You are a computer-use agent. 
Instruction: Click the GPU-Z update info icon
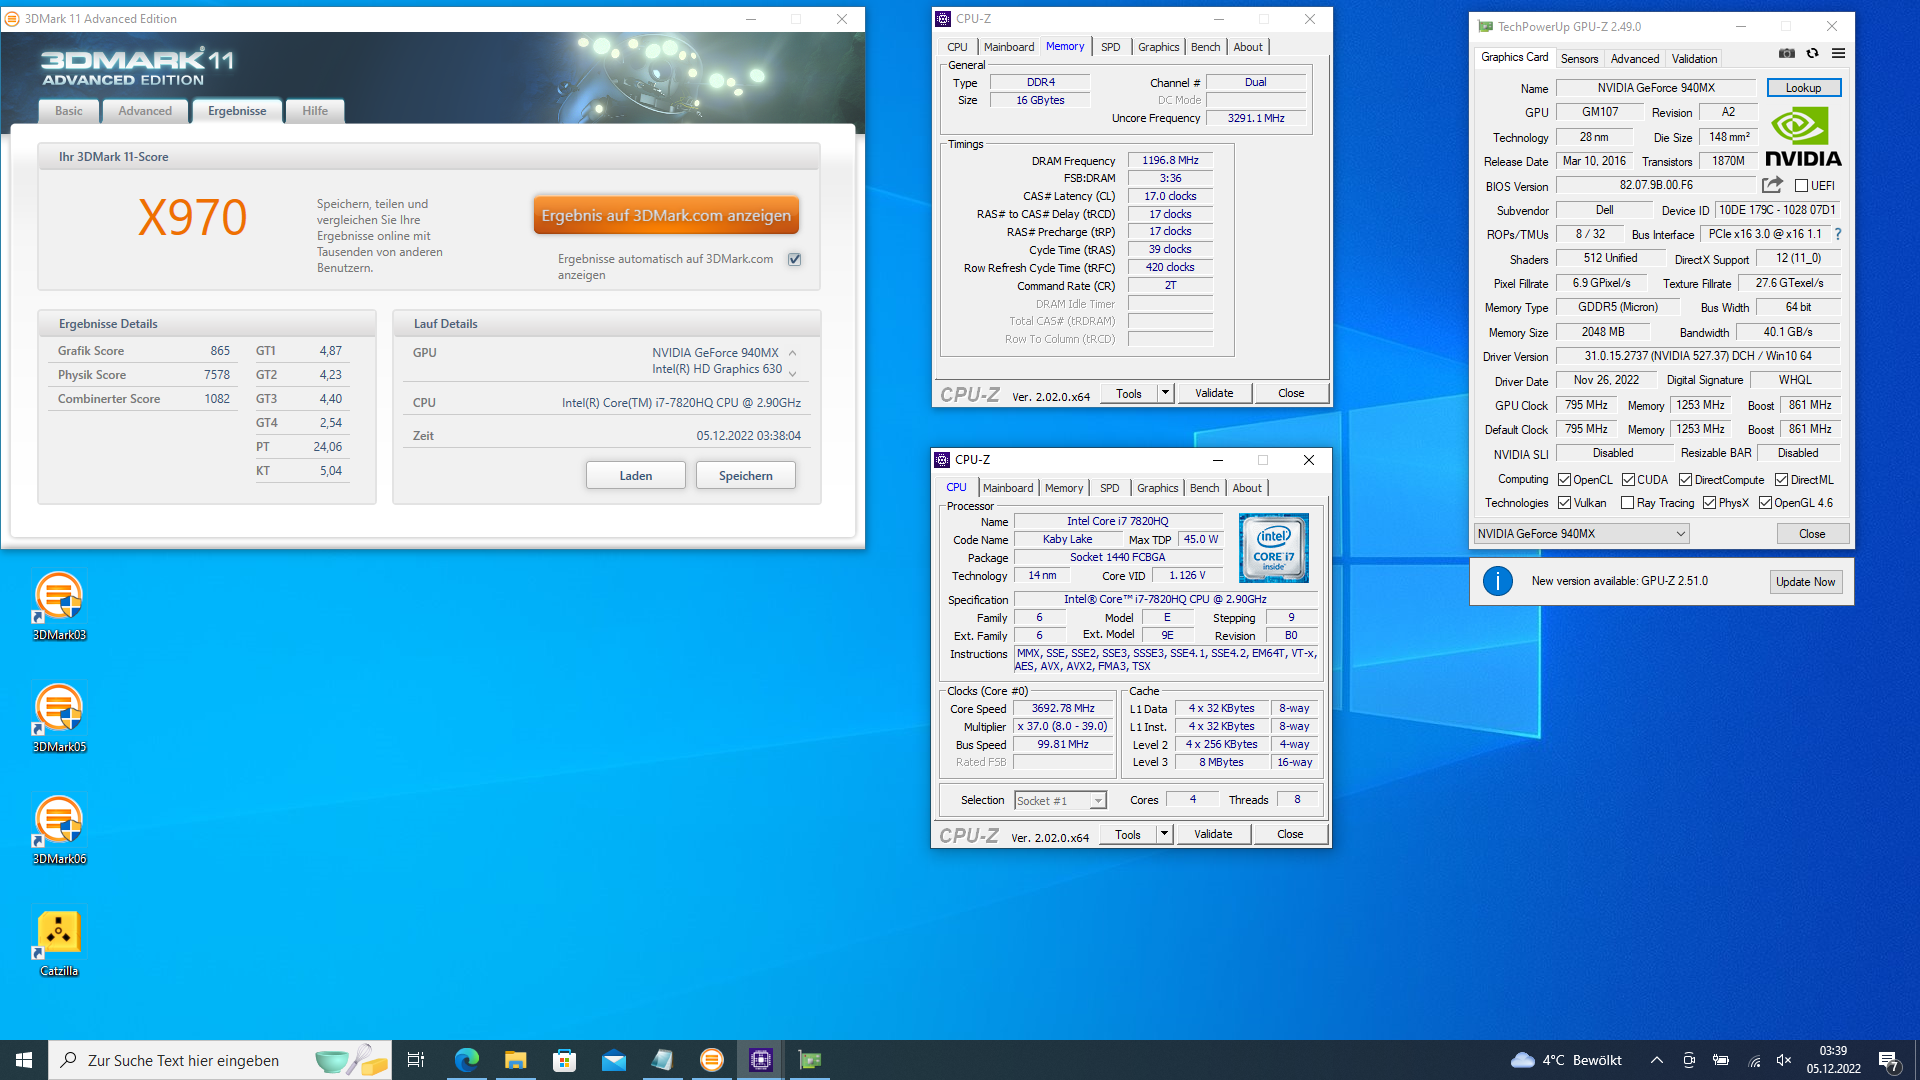(x=1497, y=581)
